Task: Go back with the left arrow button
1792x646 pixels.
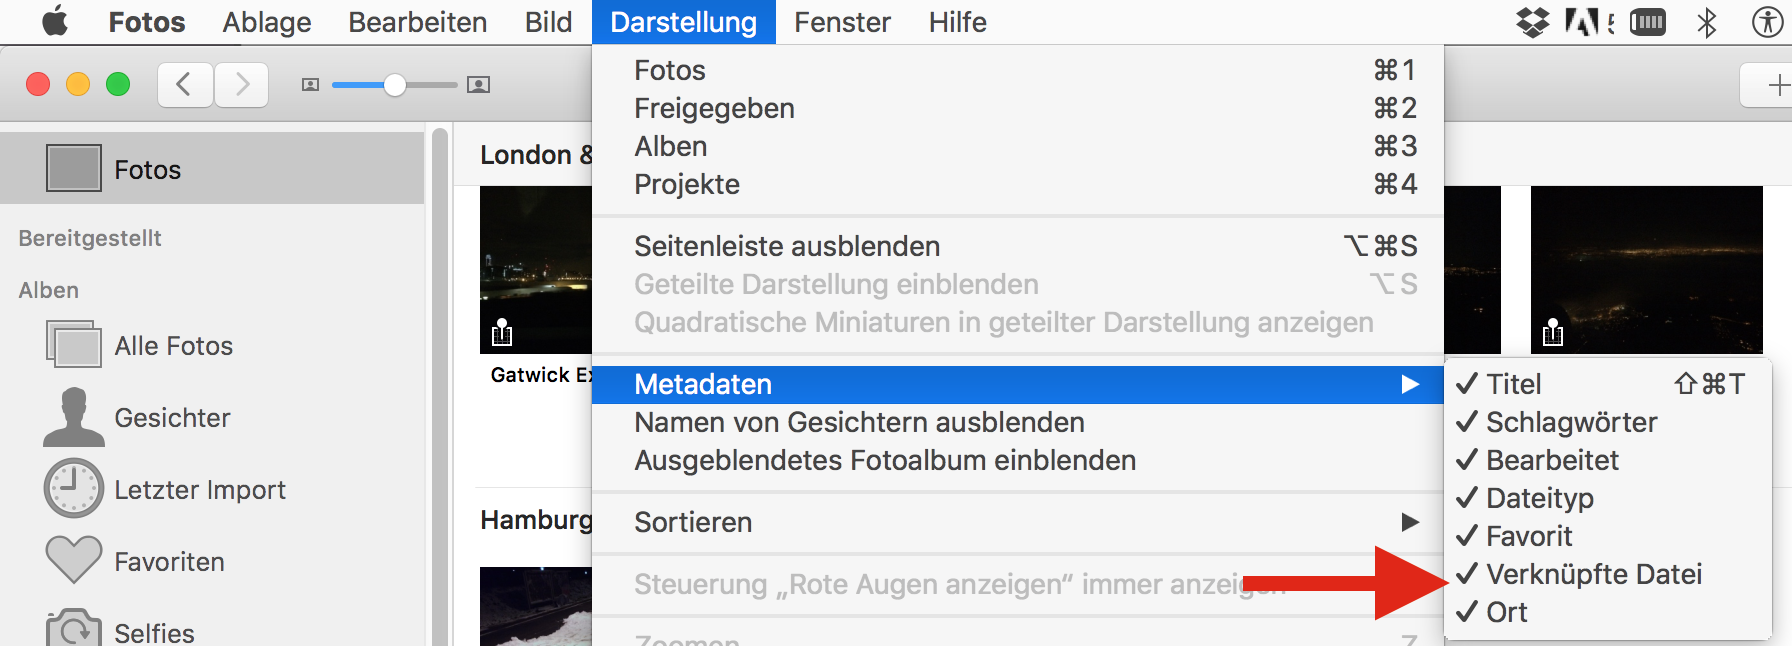Action: click(x=185, y=85)
